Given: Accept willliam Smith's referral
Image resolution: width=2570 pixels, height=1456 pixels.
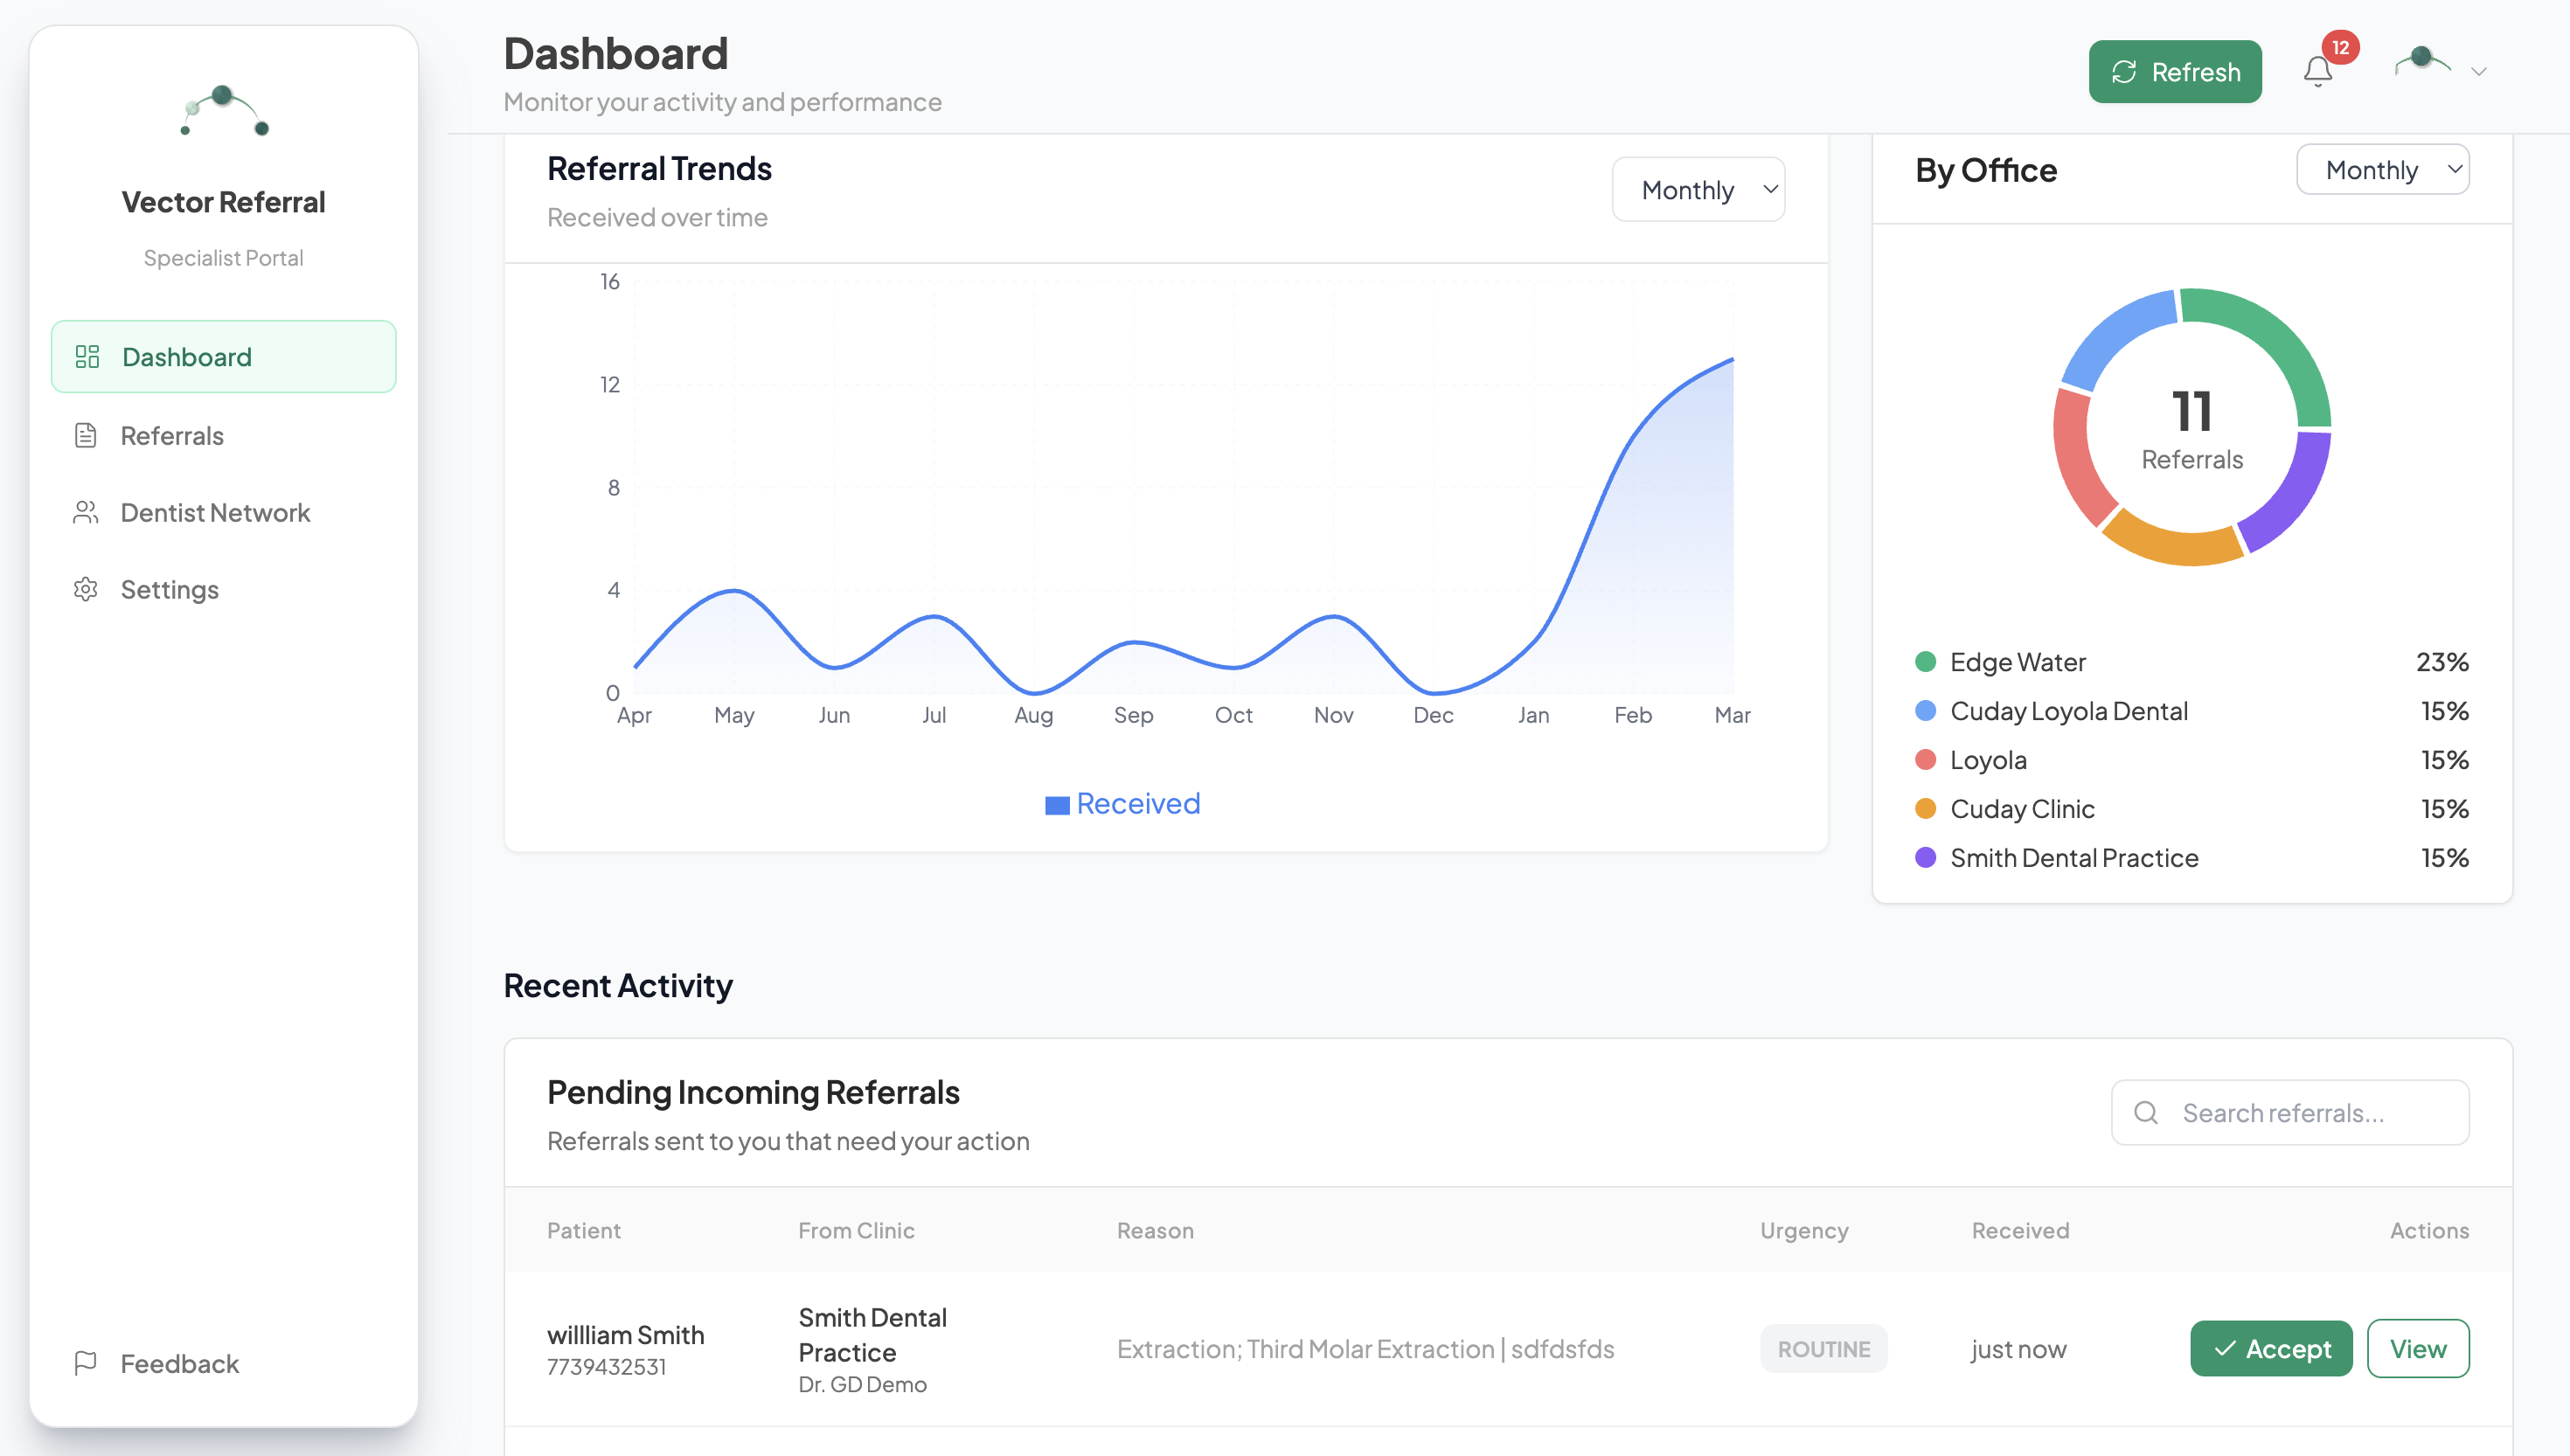Looking at the screenshot, I should coord(2271,1348).
